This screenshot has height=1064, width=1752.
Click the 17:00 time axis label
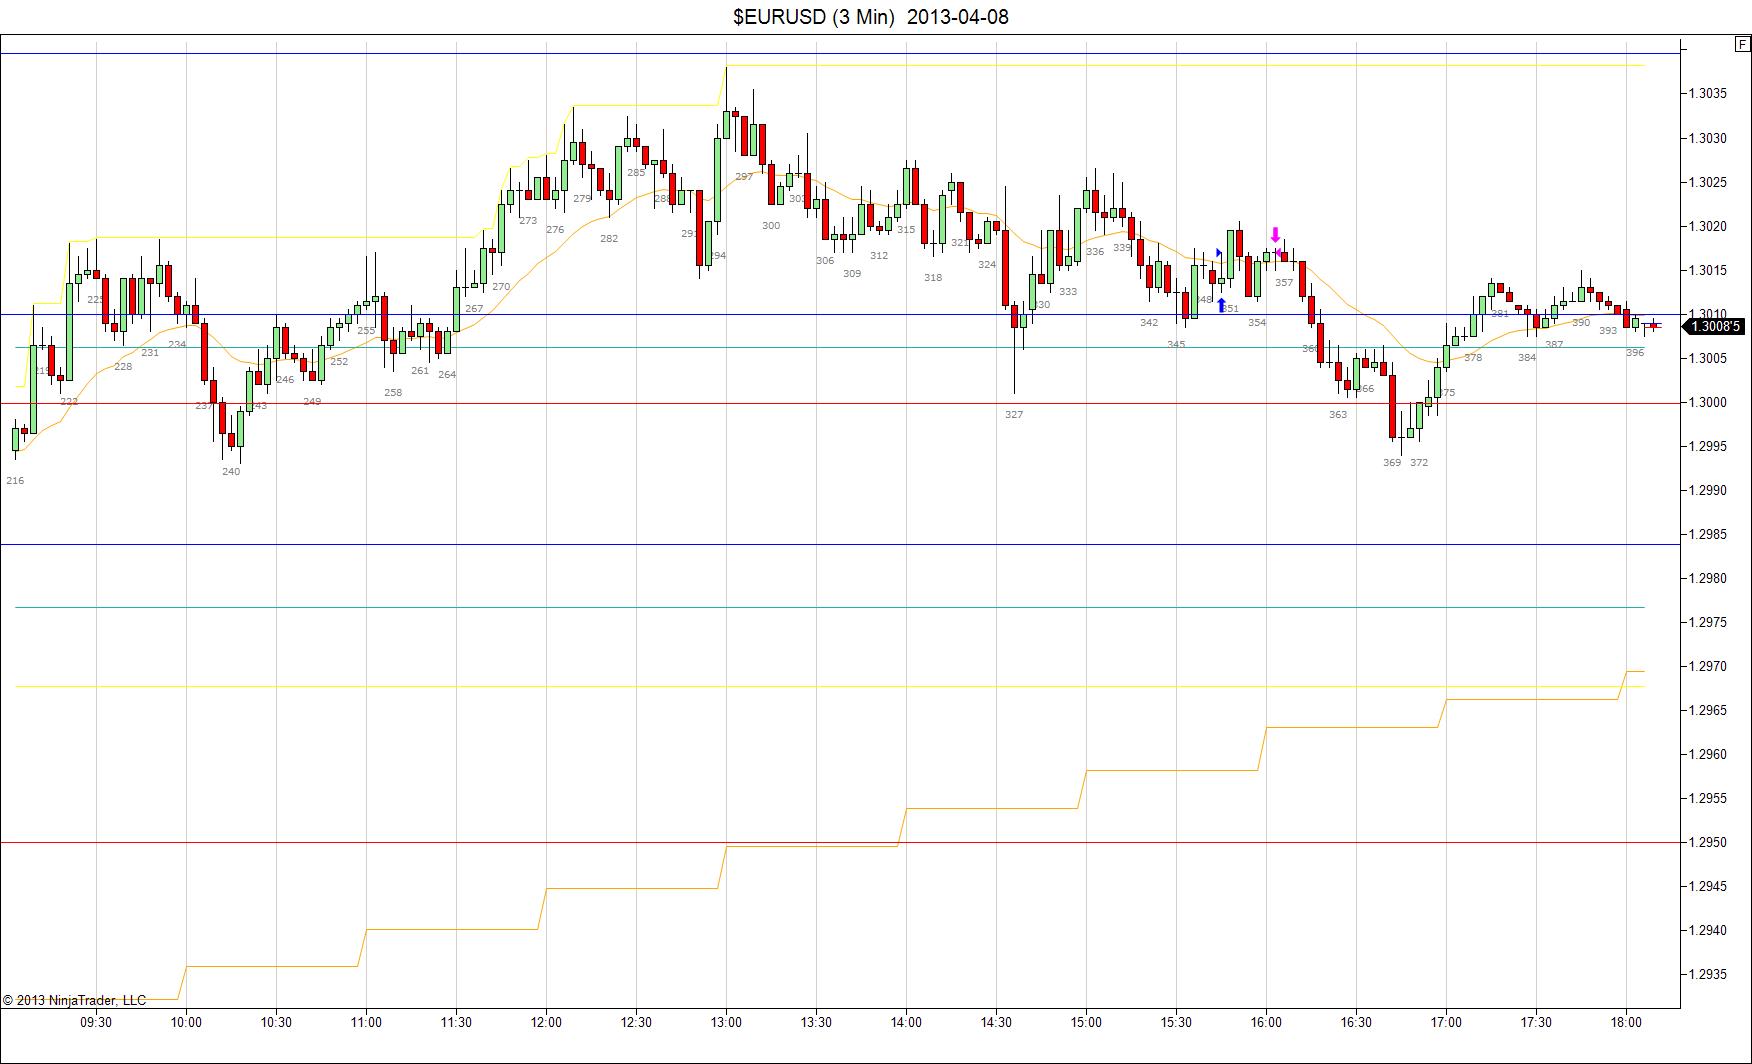[1446, 1022]
